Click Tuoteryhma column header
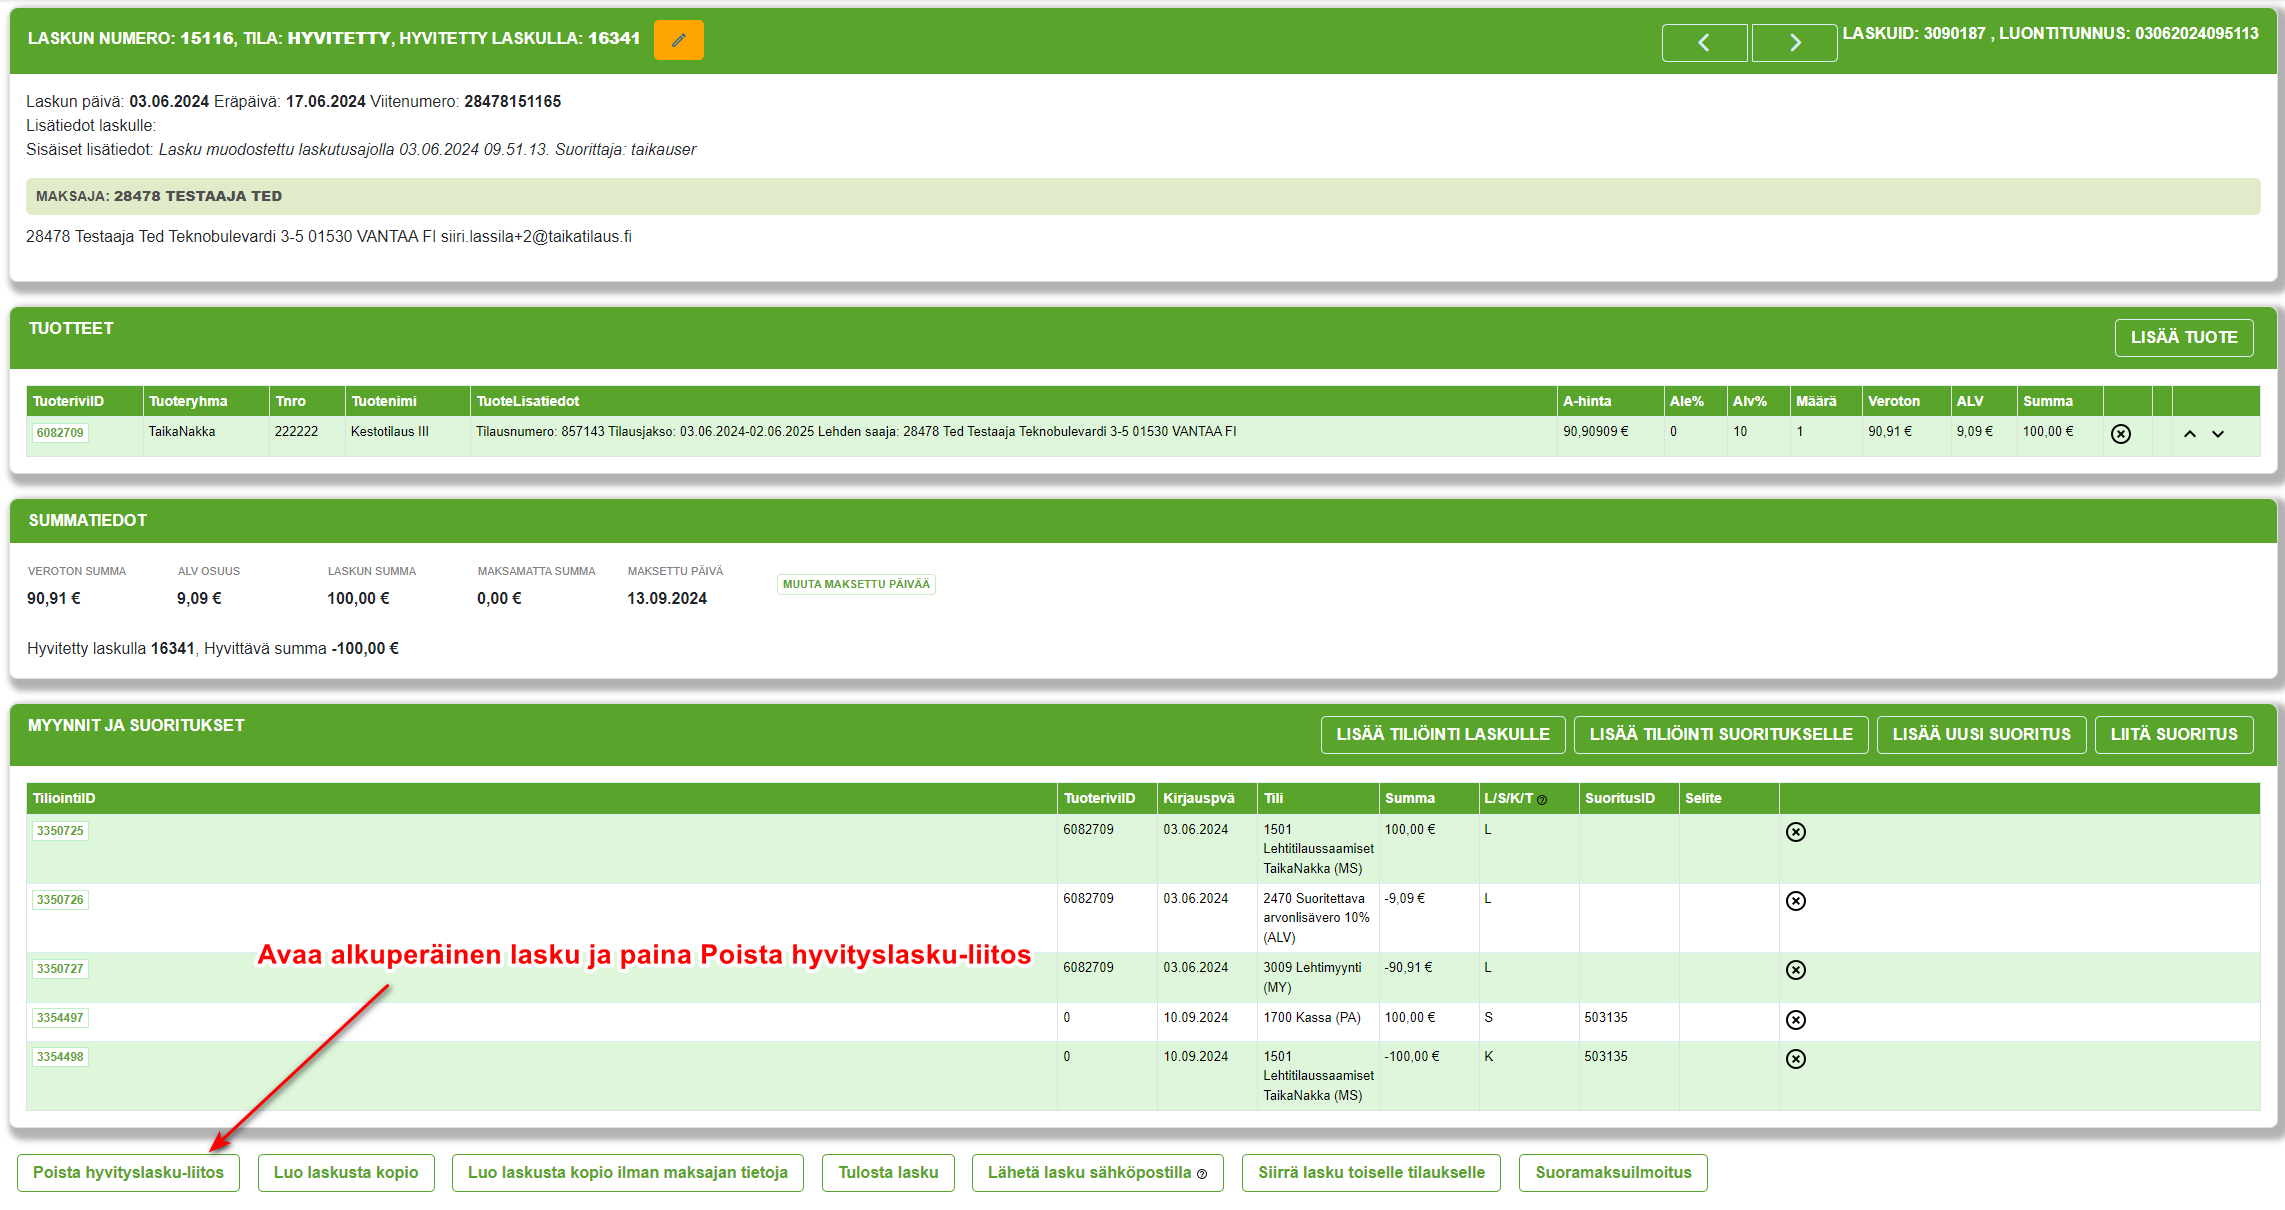The width and height of the screenshot is (2285, 1210). click(206, 401)
